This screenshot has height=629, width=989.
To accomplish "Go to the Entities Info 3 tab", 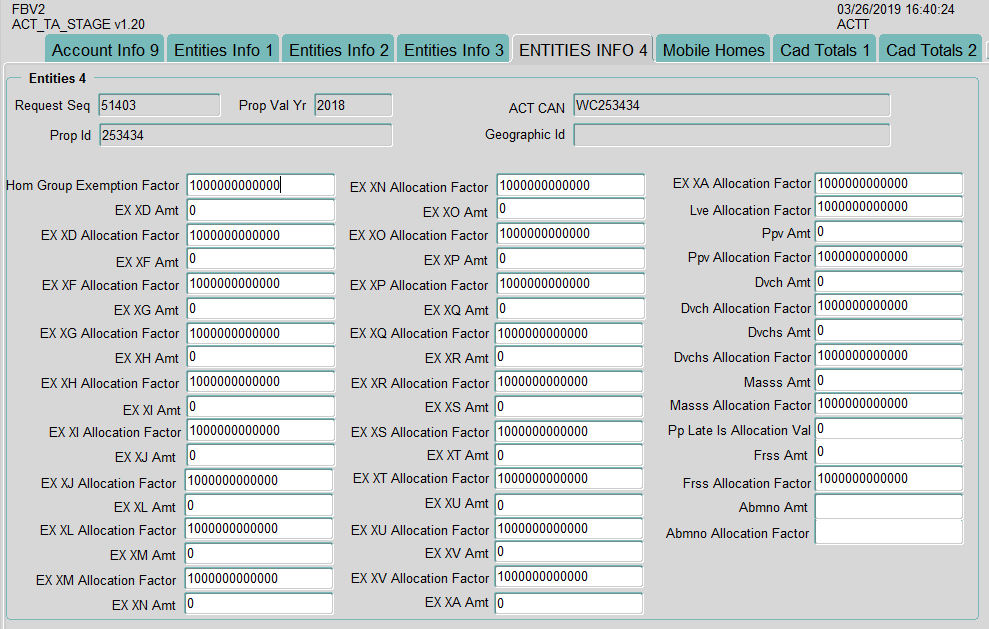I will 454,50.
